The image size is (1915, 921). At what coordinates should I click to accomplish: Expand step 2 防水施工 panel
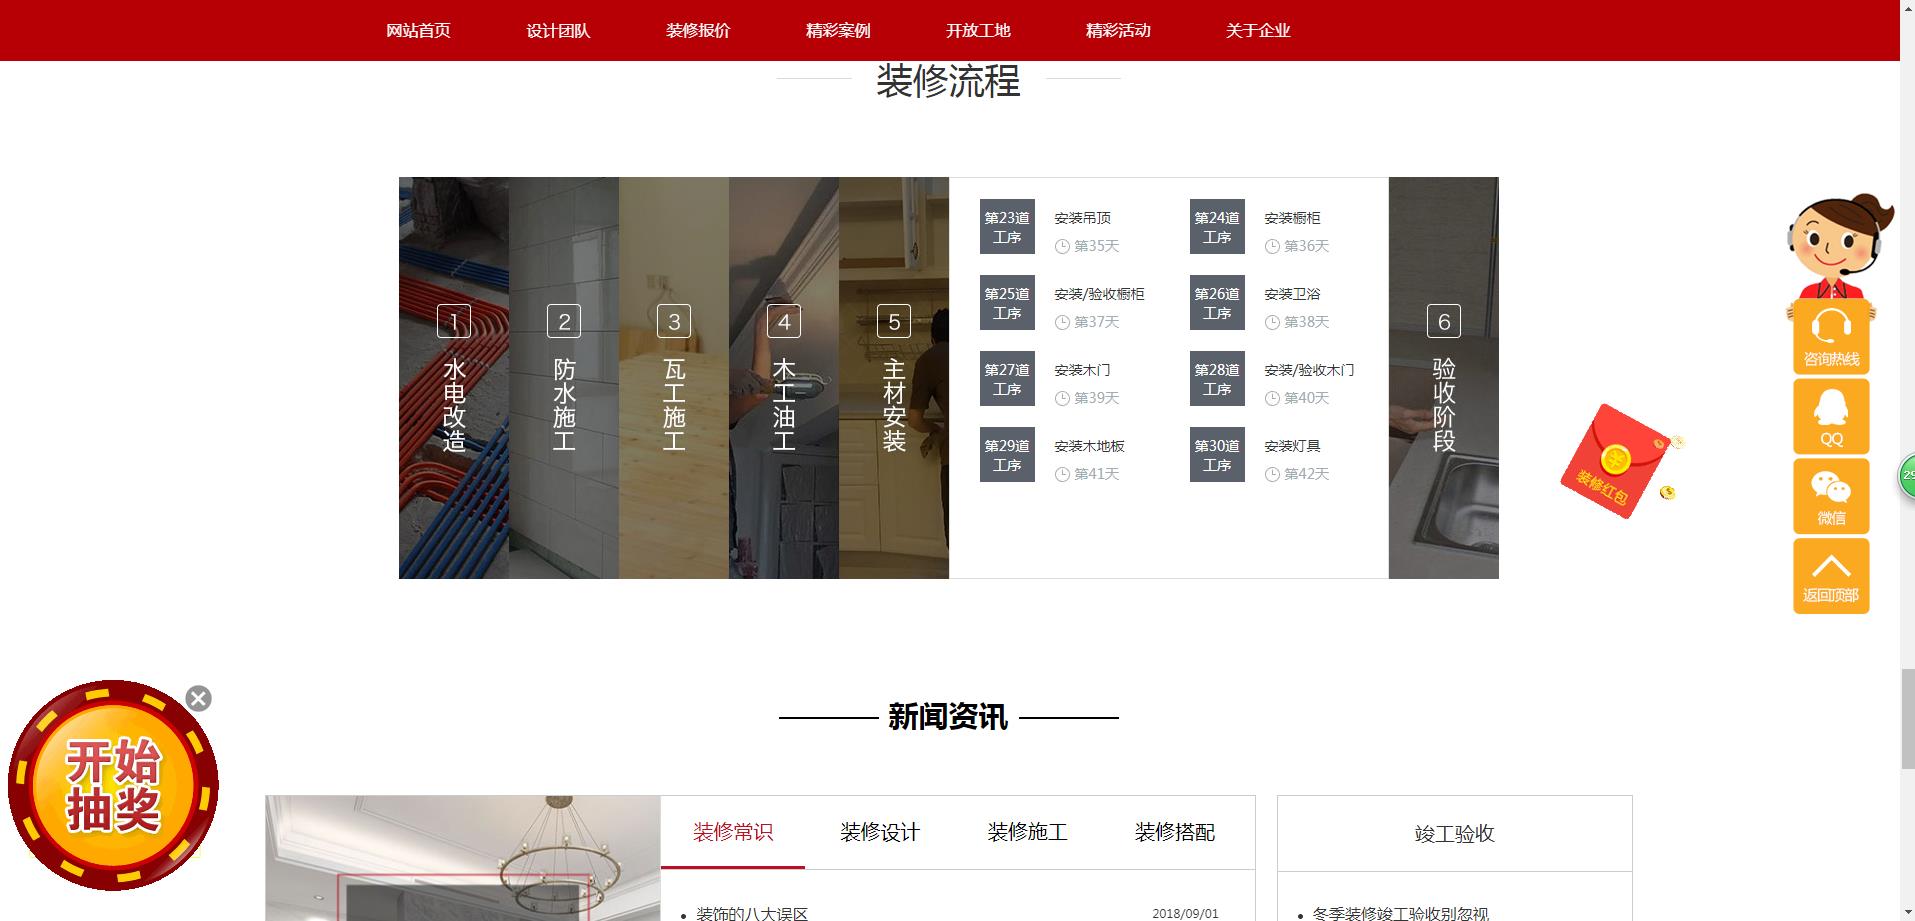[563, 378]
